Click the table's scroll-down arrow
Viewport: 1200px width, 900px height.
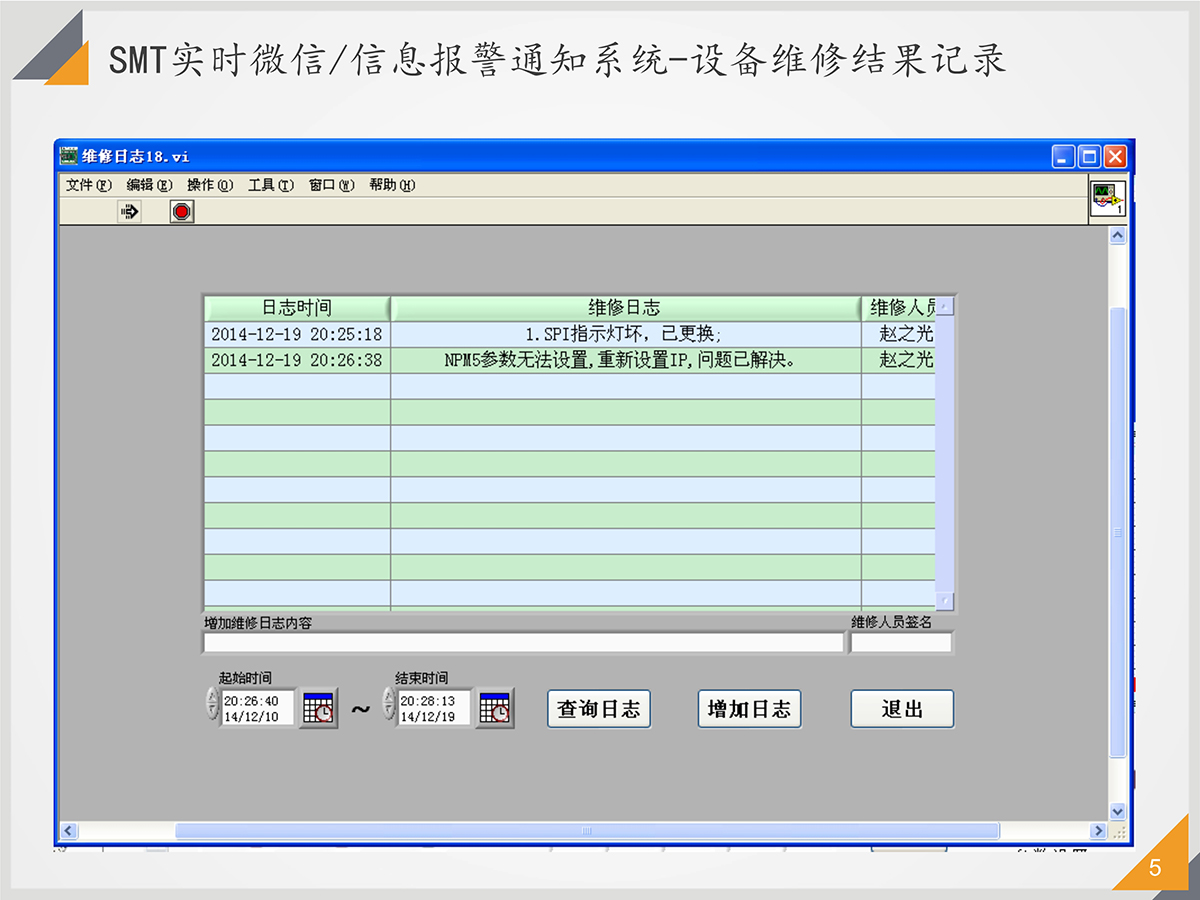click(945, 599)
